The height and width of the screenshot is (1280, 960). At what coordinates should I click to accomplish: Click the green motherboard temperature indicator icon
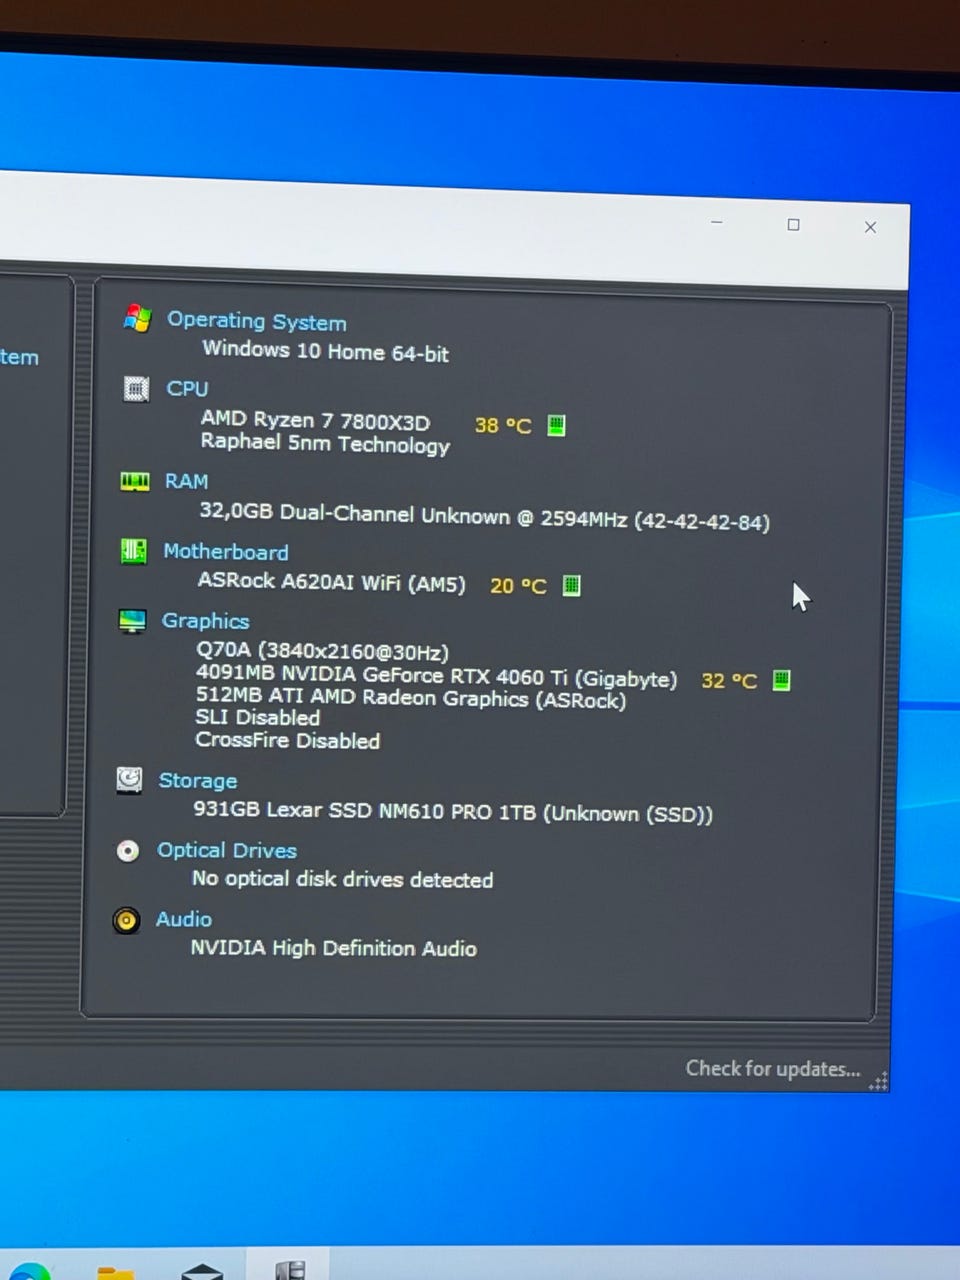(571, 585)
